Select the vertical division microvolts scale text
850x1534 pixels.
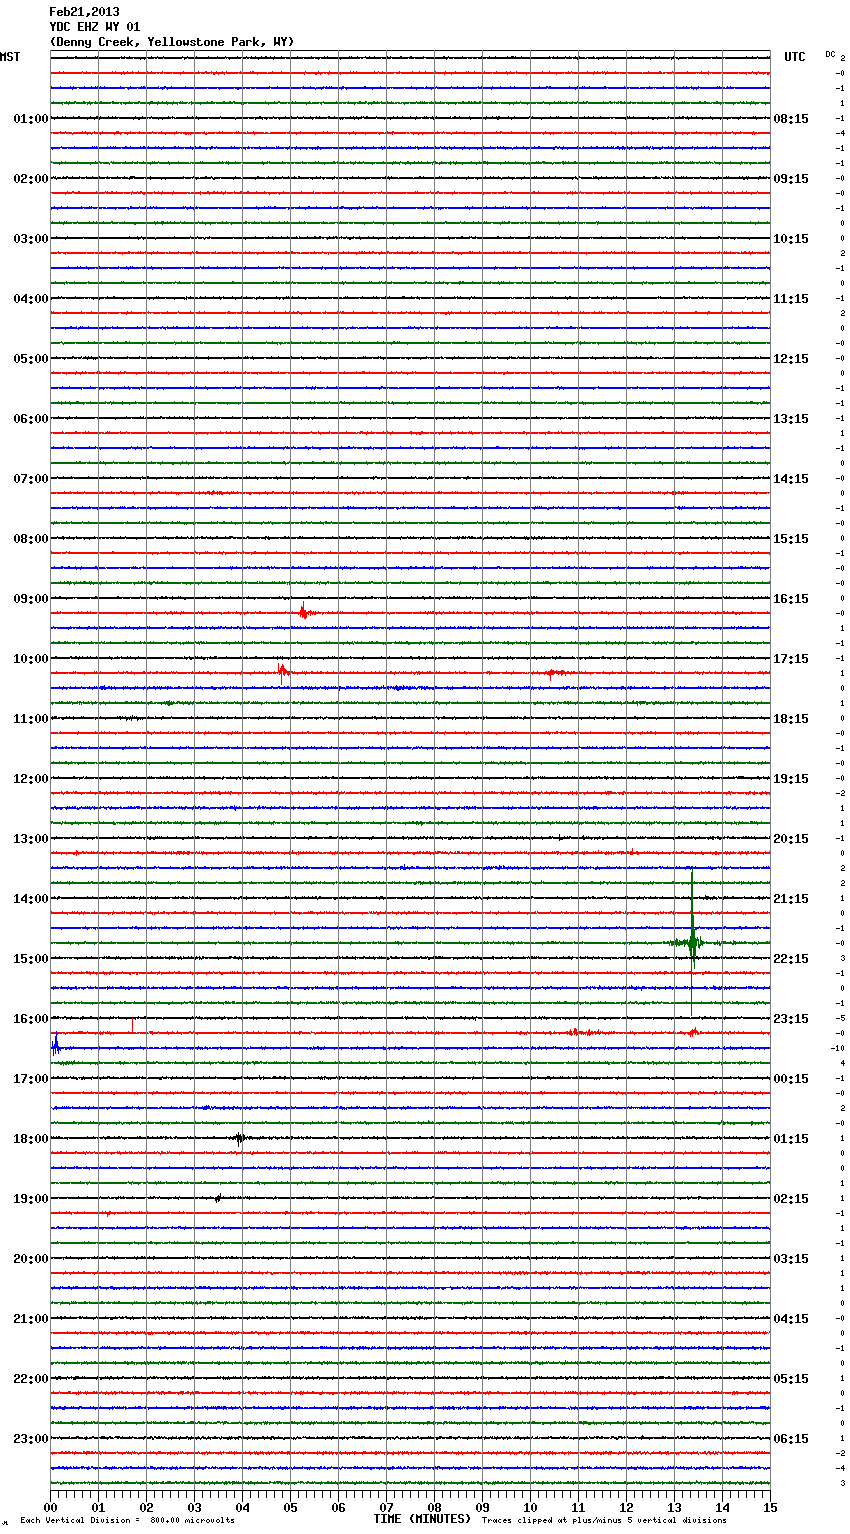coord(127,1521)
